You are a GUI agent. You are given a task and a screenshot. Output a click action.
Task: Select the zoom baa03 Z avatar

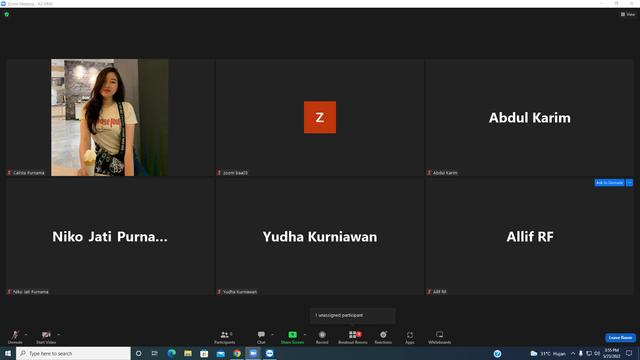(x=320, y=117)
